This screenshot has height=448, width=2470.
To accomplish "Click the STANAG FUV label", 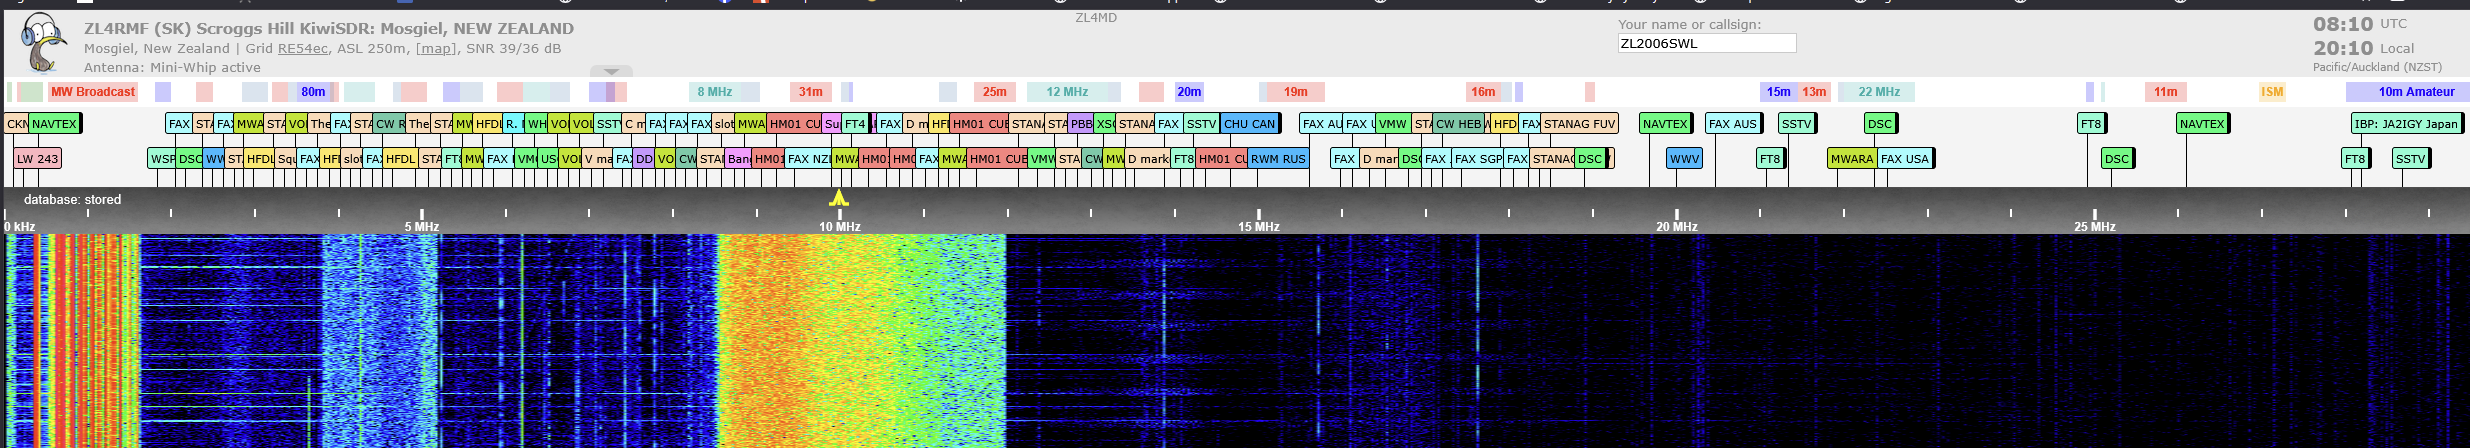I will (x=1578, y=124).
